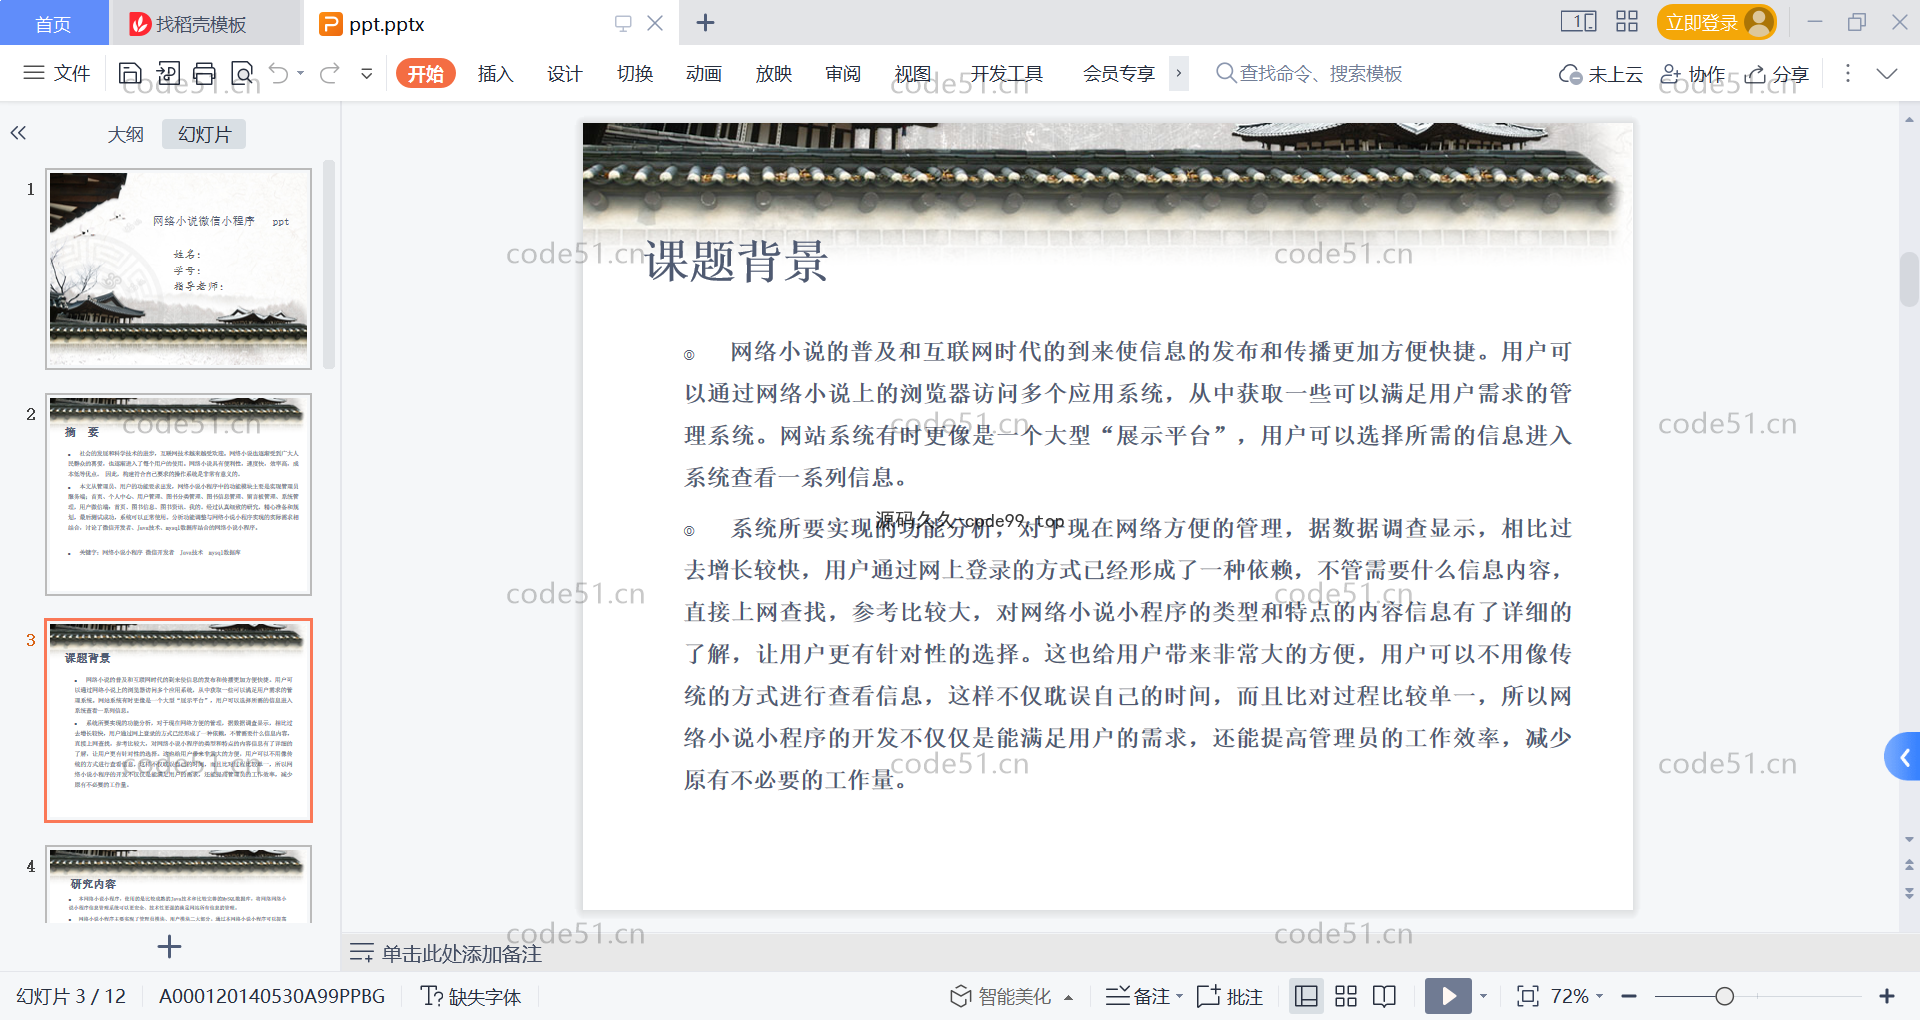Viewport: 1920px width, 1020px height.
Task: Expand the slideshow play options arrow
Action: point(1483,996)
